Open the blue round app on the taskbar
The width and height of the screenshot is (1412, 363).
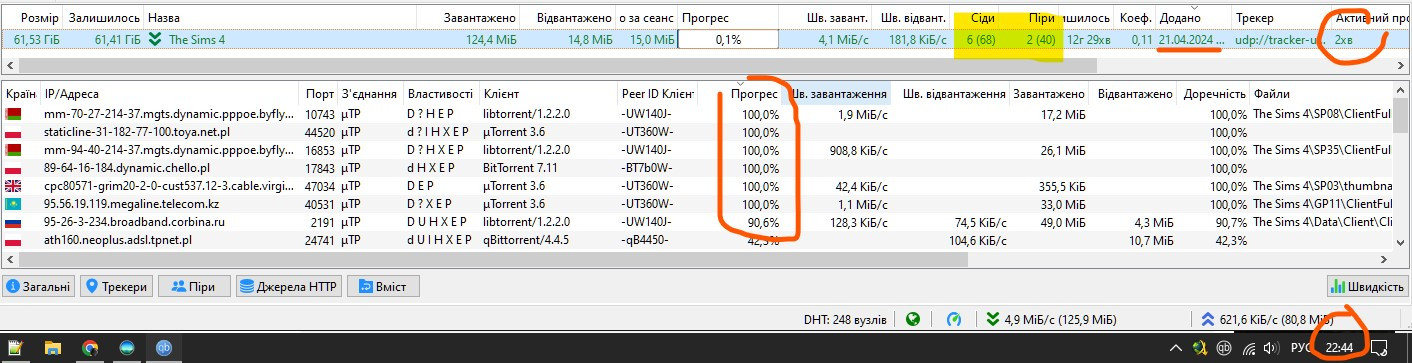(127, 348)
